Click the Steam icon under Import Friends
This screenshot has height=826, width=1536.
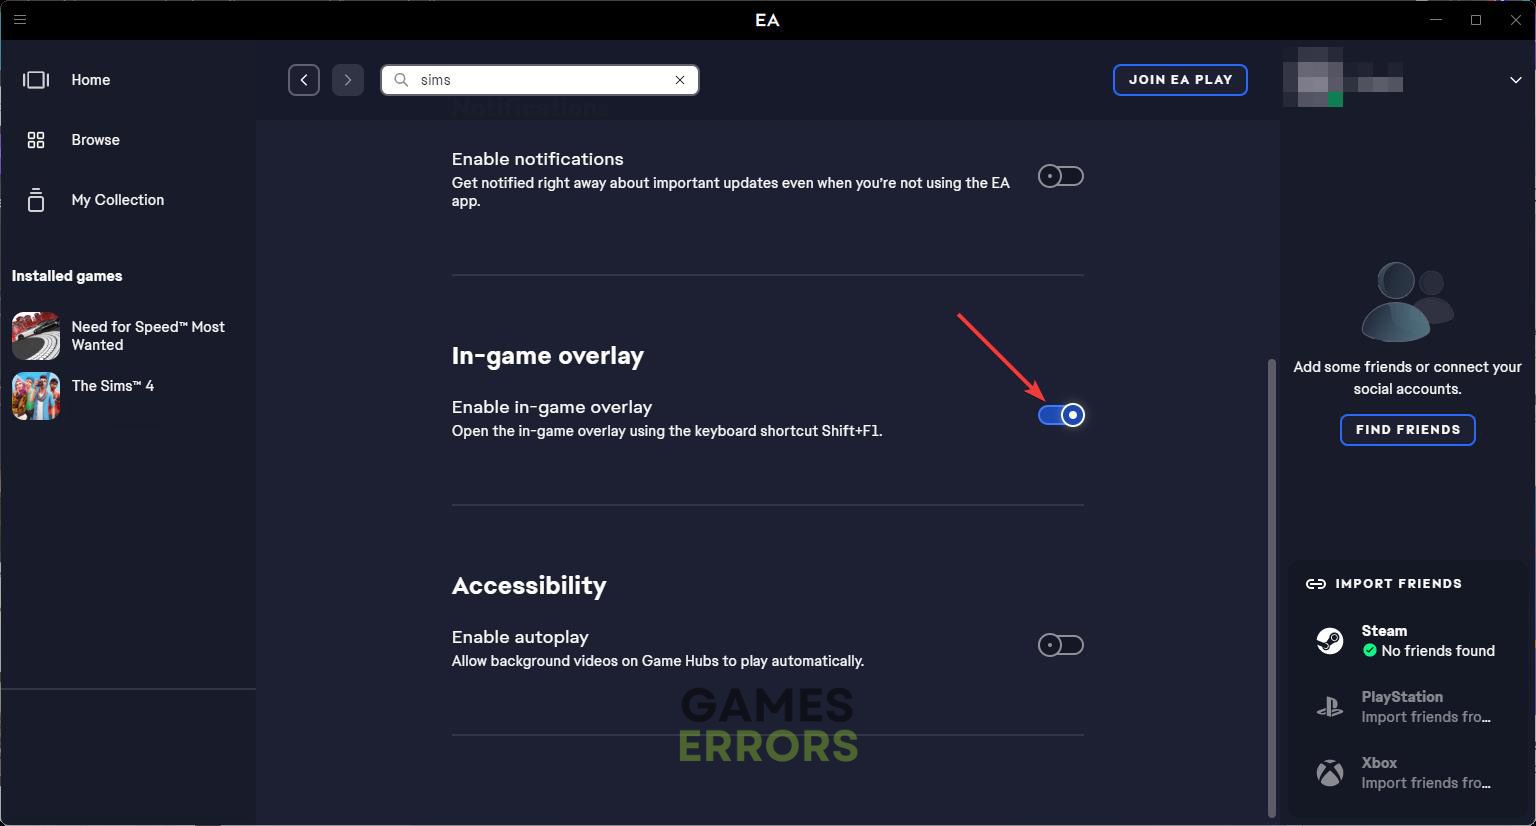click(x=1329, y=640)
